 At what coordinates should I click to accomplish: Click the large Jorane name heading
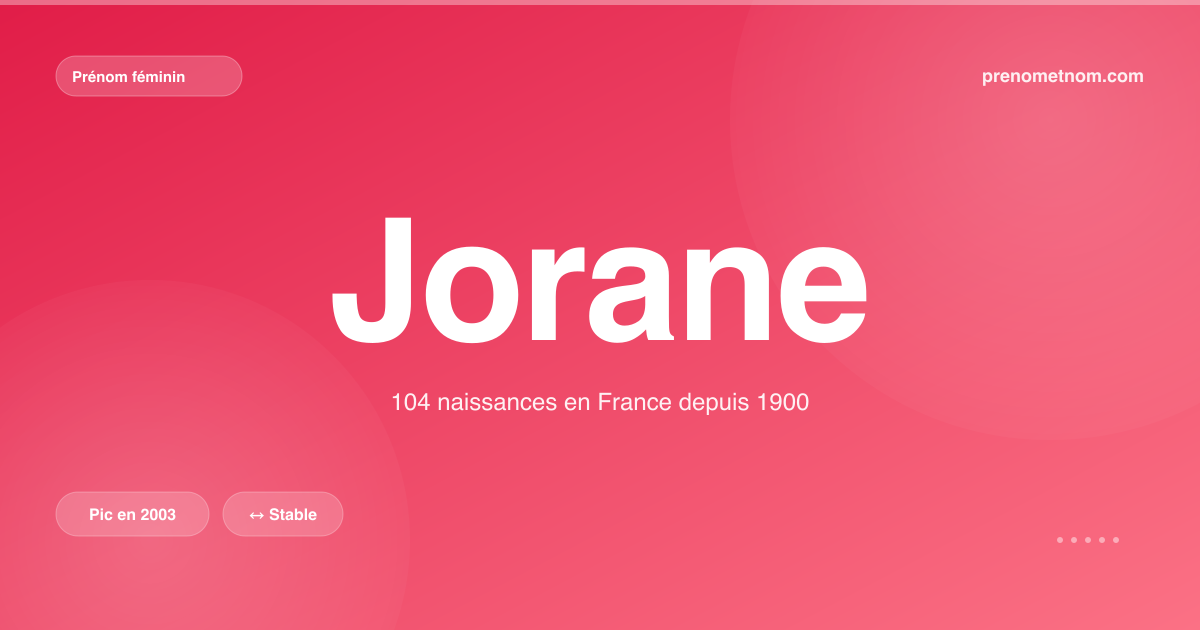tap(600, 279)
